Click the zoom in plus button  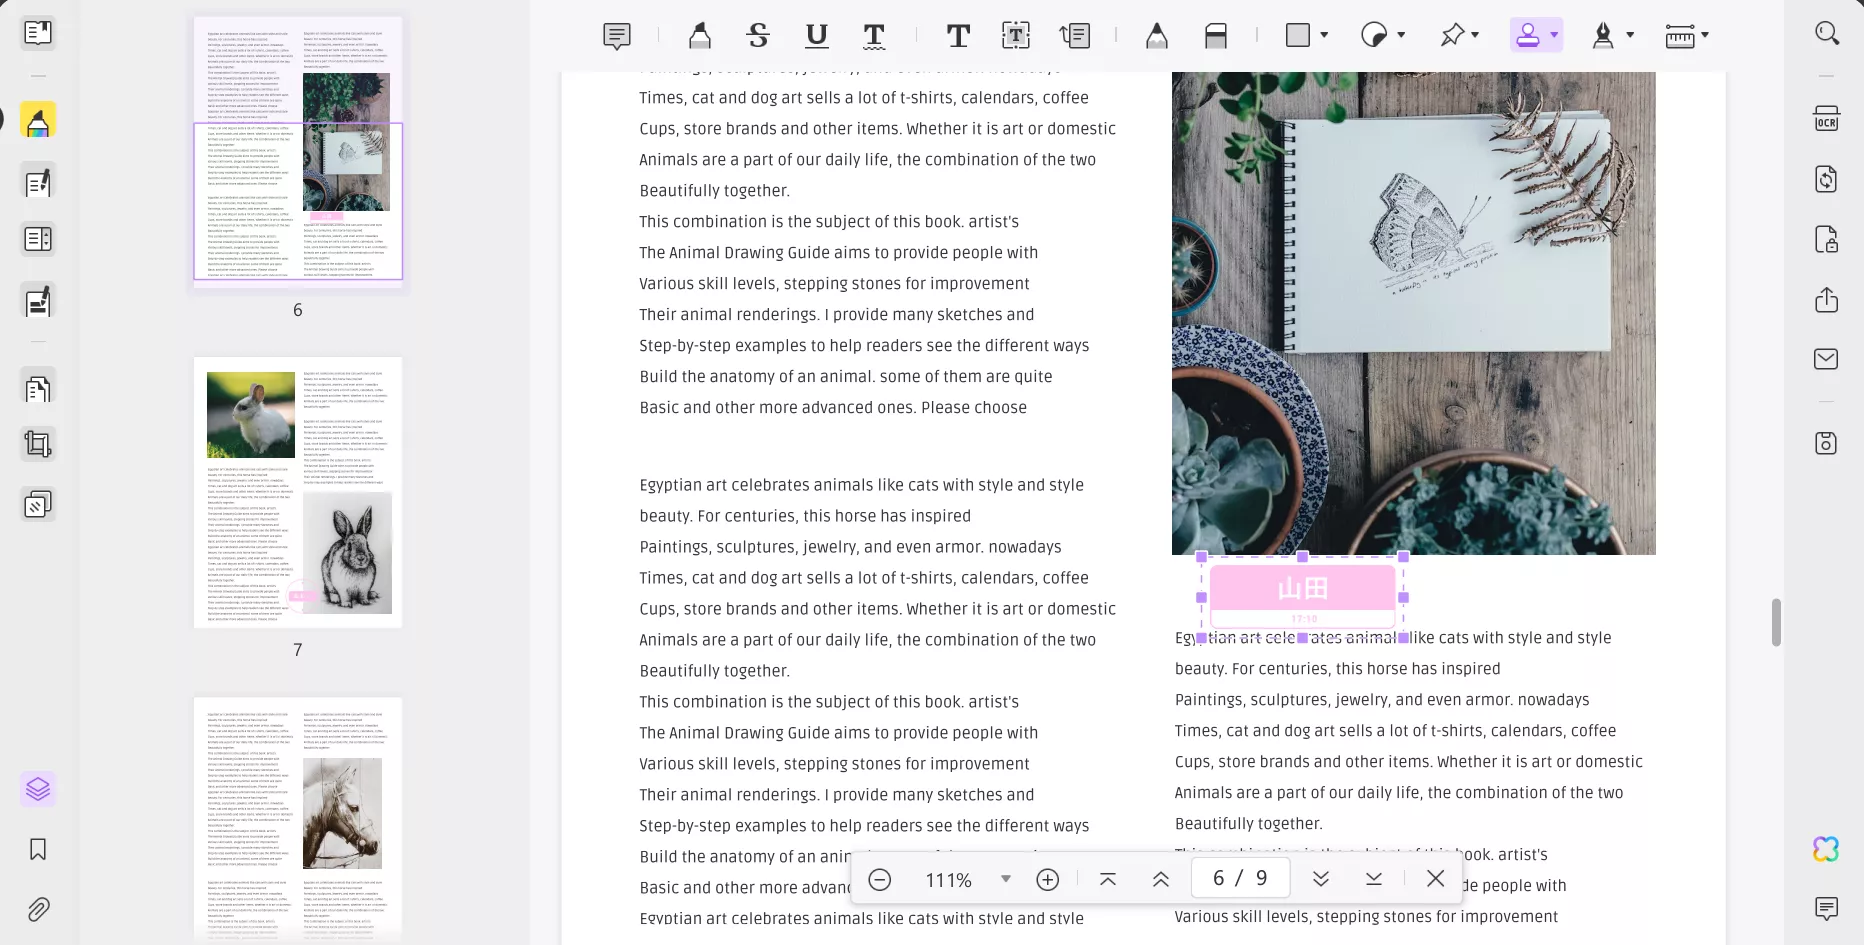pyautogui.click(x=1047, y=879)
